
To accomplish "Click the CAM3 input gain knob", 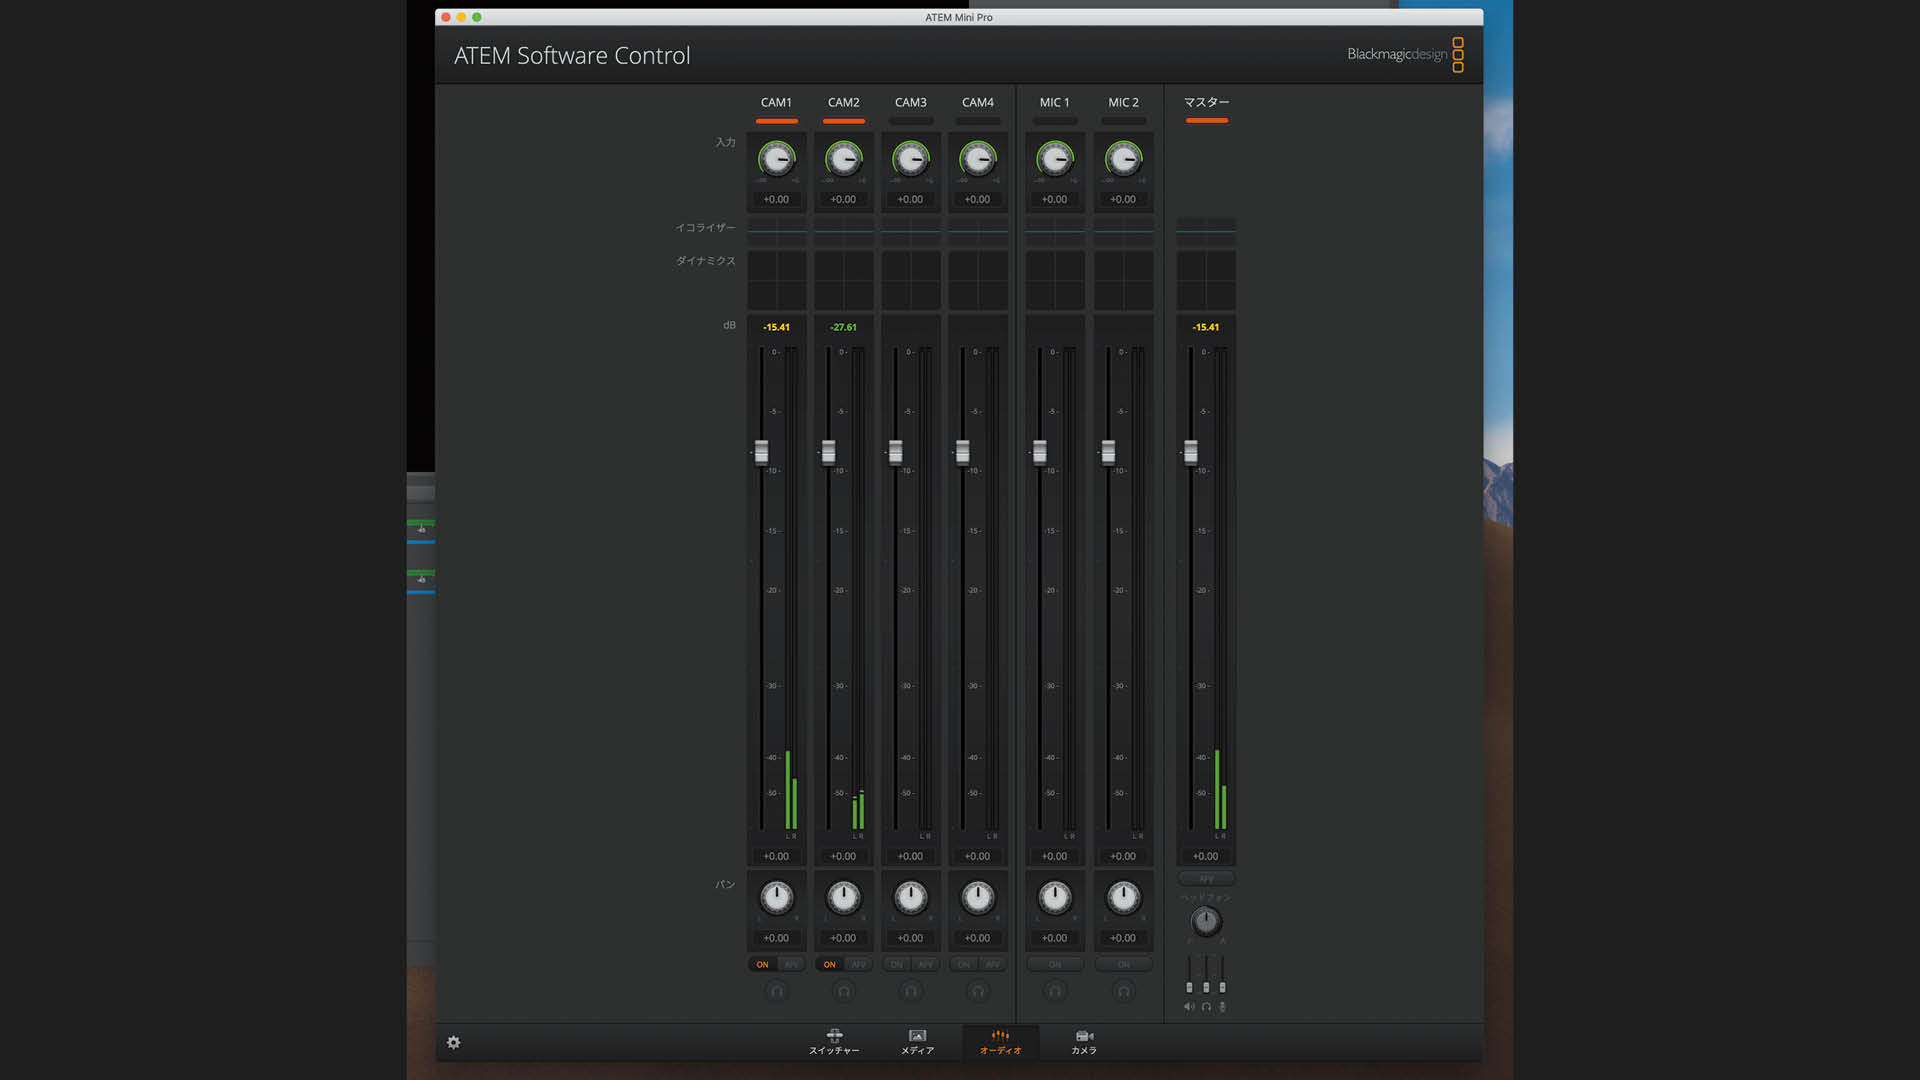I will [x=910, y=159].
